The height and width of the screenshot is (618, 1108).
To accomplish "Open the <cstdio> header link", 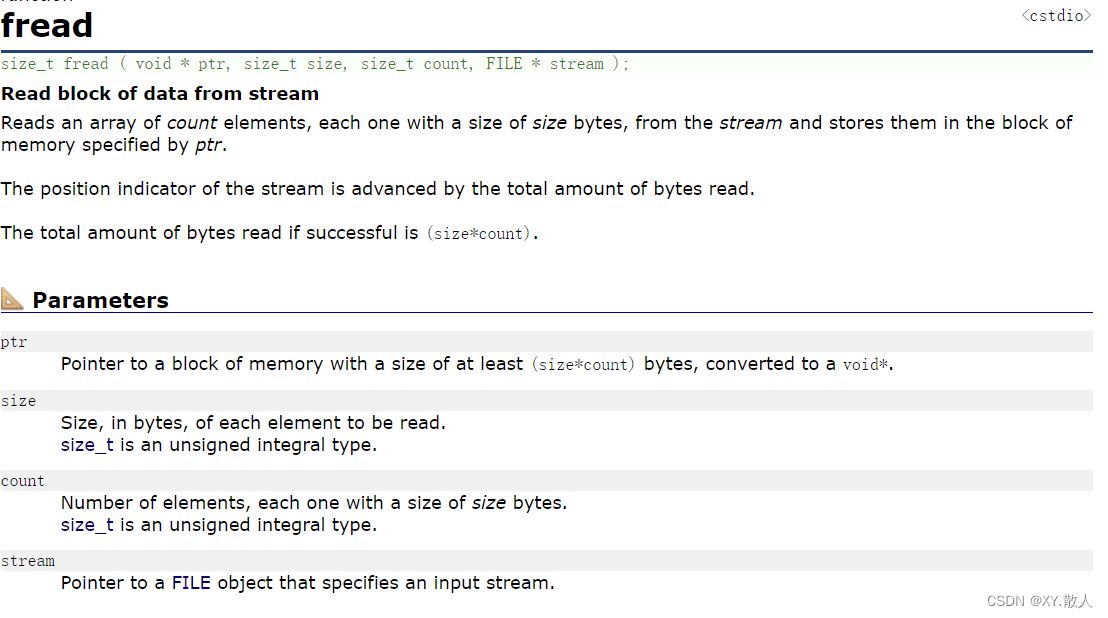I will 1056,16.
